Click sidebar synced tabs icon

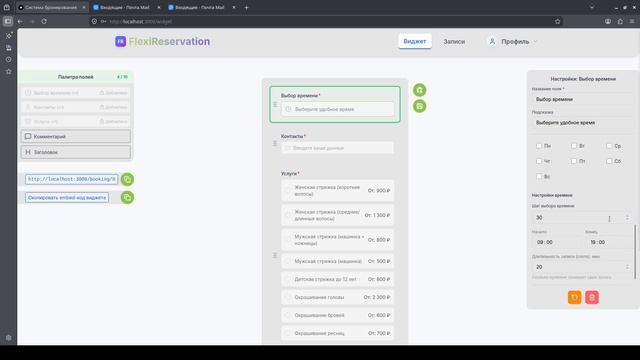(x=9, y=48)
